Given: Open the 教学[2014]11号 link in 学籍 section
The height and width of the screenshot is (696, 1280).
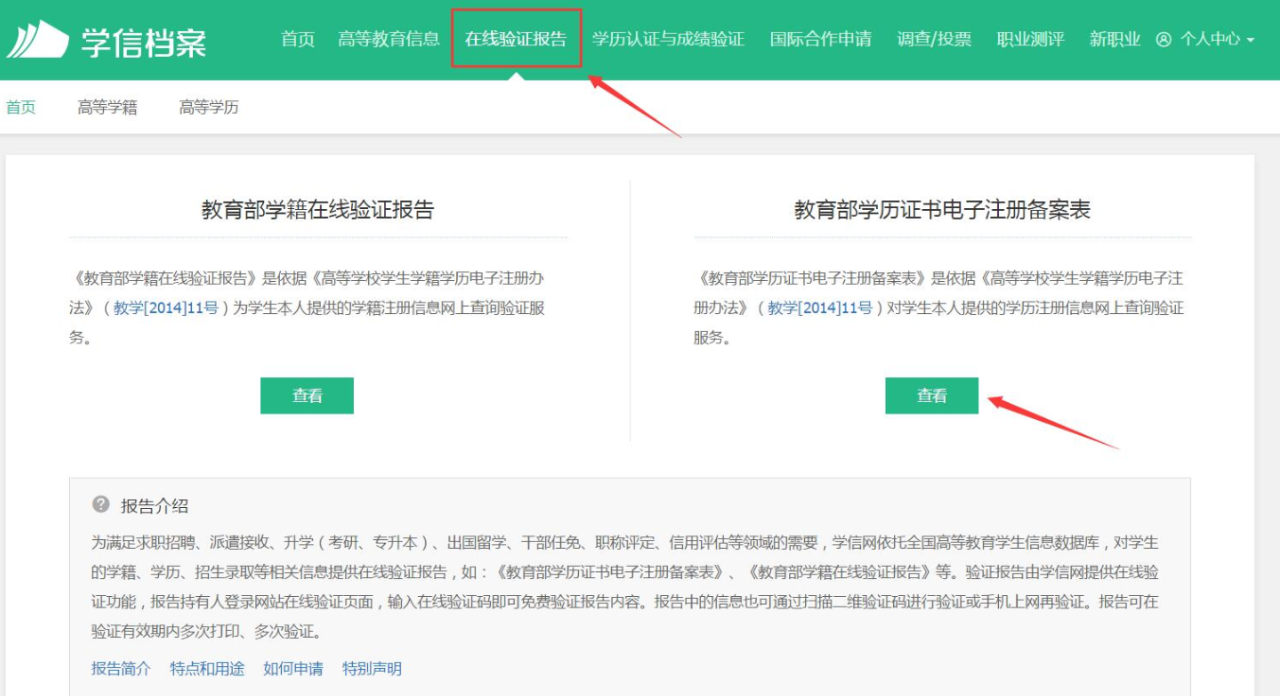Looking at the screenshot, I should tap(166, 308).
